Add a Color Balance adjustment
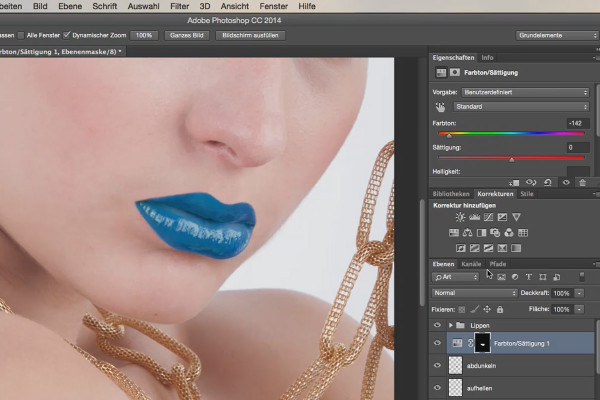 (x=468, y=233)
